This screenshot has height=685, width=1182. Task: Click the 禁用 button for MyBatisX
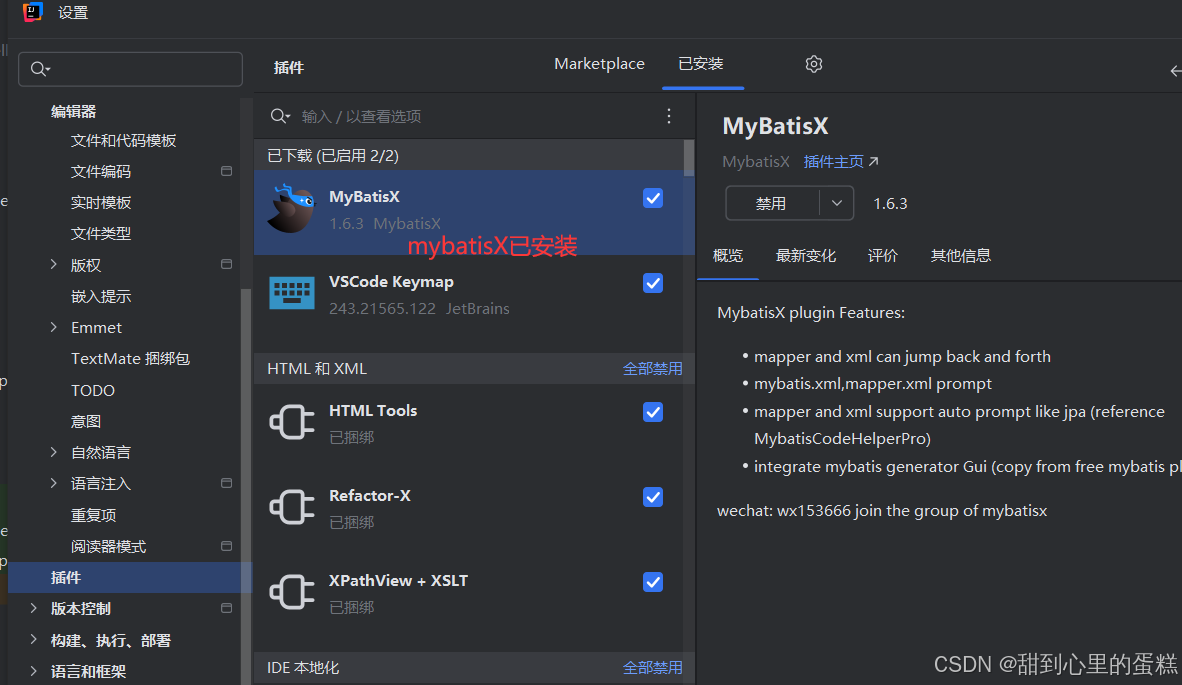pyautogui.click(x=772, y=203)
